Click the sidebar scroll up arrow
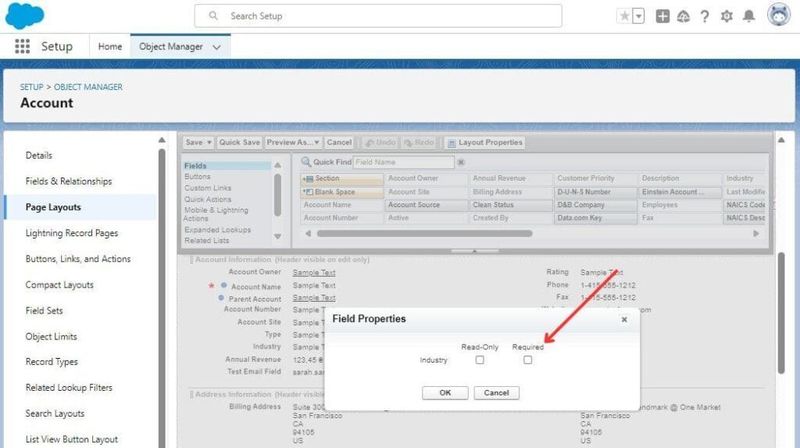The width and height of the screenshot is (800, 448). (162, 140)
